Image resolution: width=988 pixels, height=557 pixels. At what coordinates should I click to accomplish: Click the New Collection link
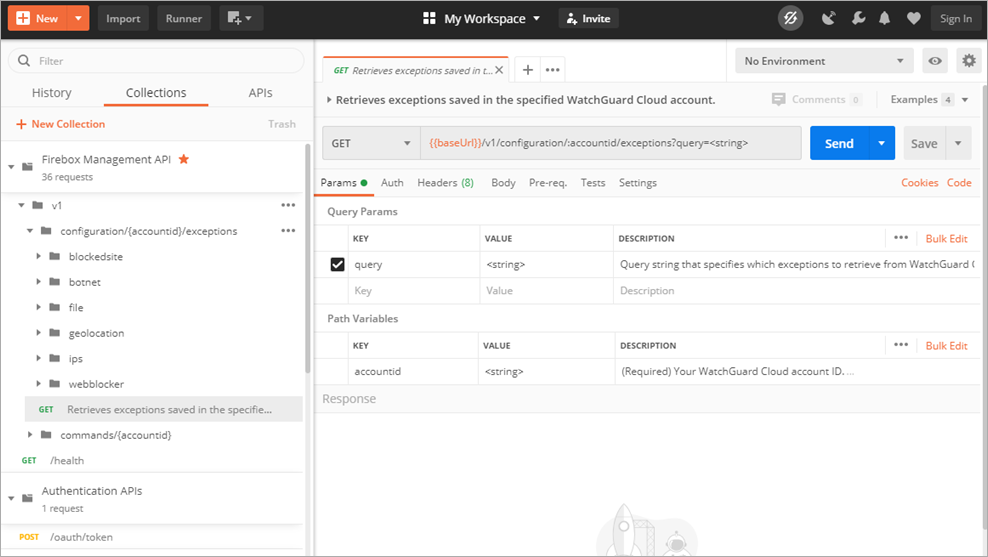click(x=61, y=124)
